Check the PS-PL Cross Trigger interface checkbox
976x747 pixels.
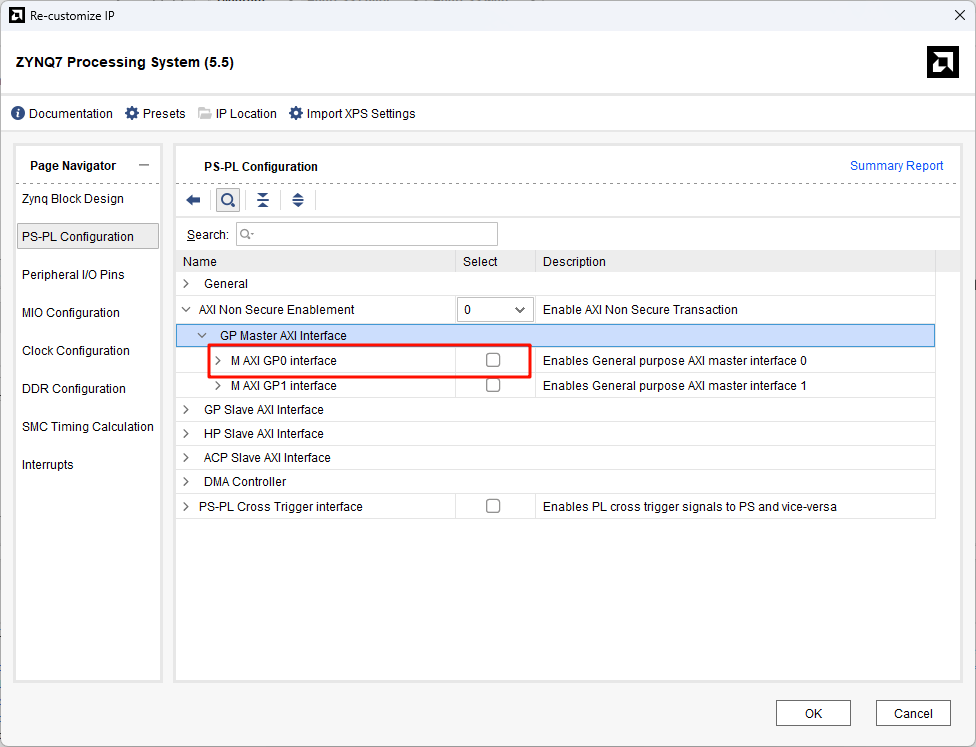coord(493,506)
